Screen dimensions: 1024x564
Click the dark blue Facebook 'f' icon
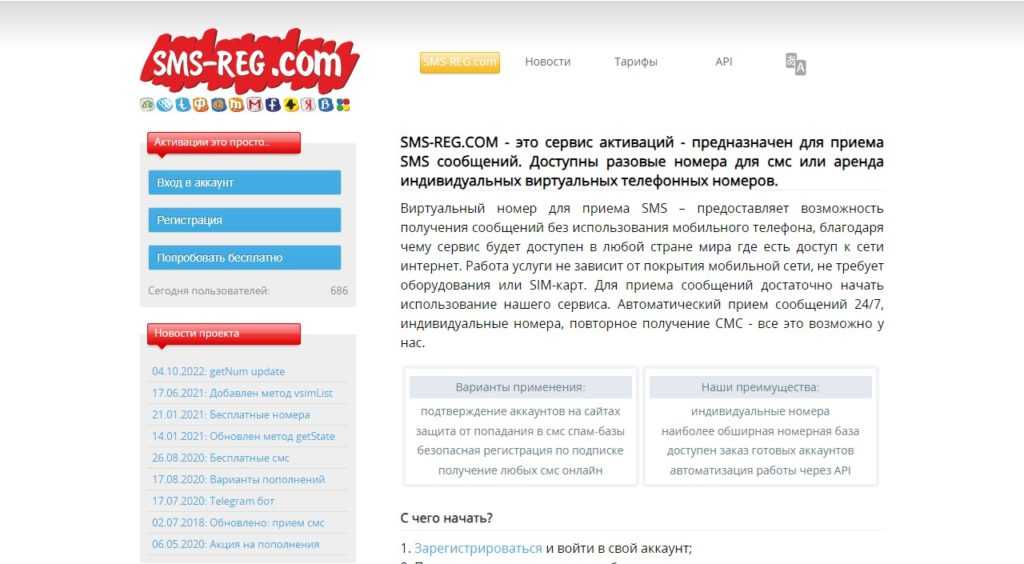[x=273, y=104]
